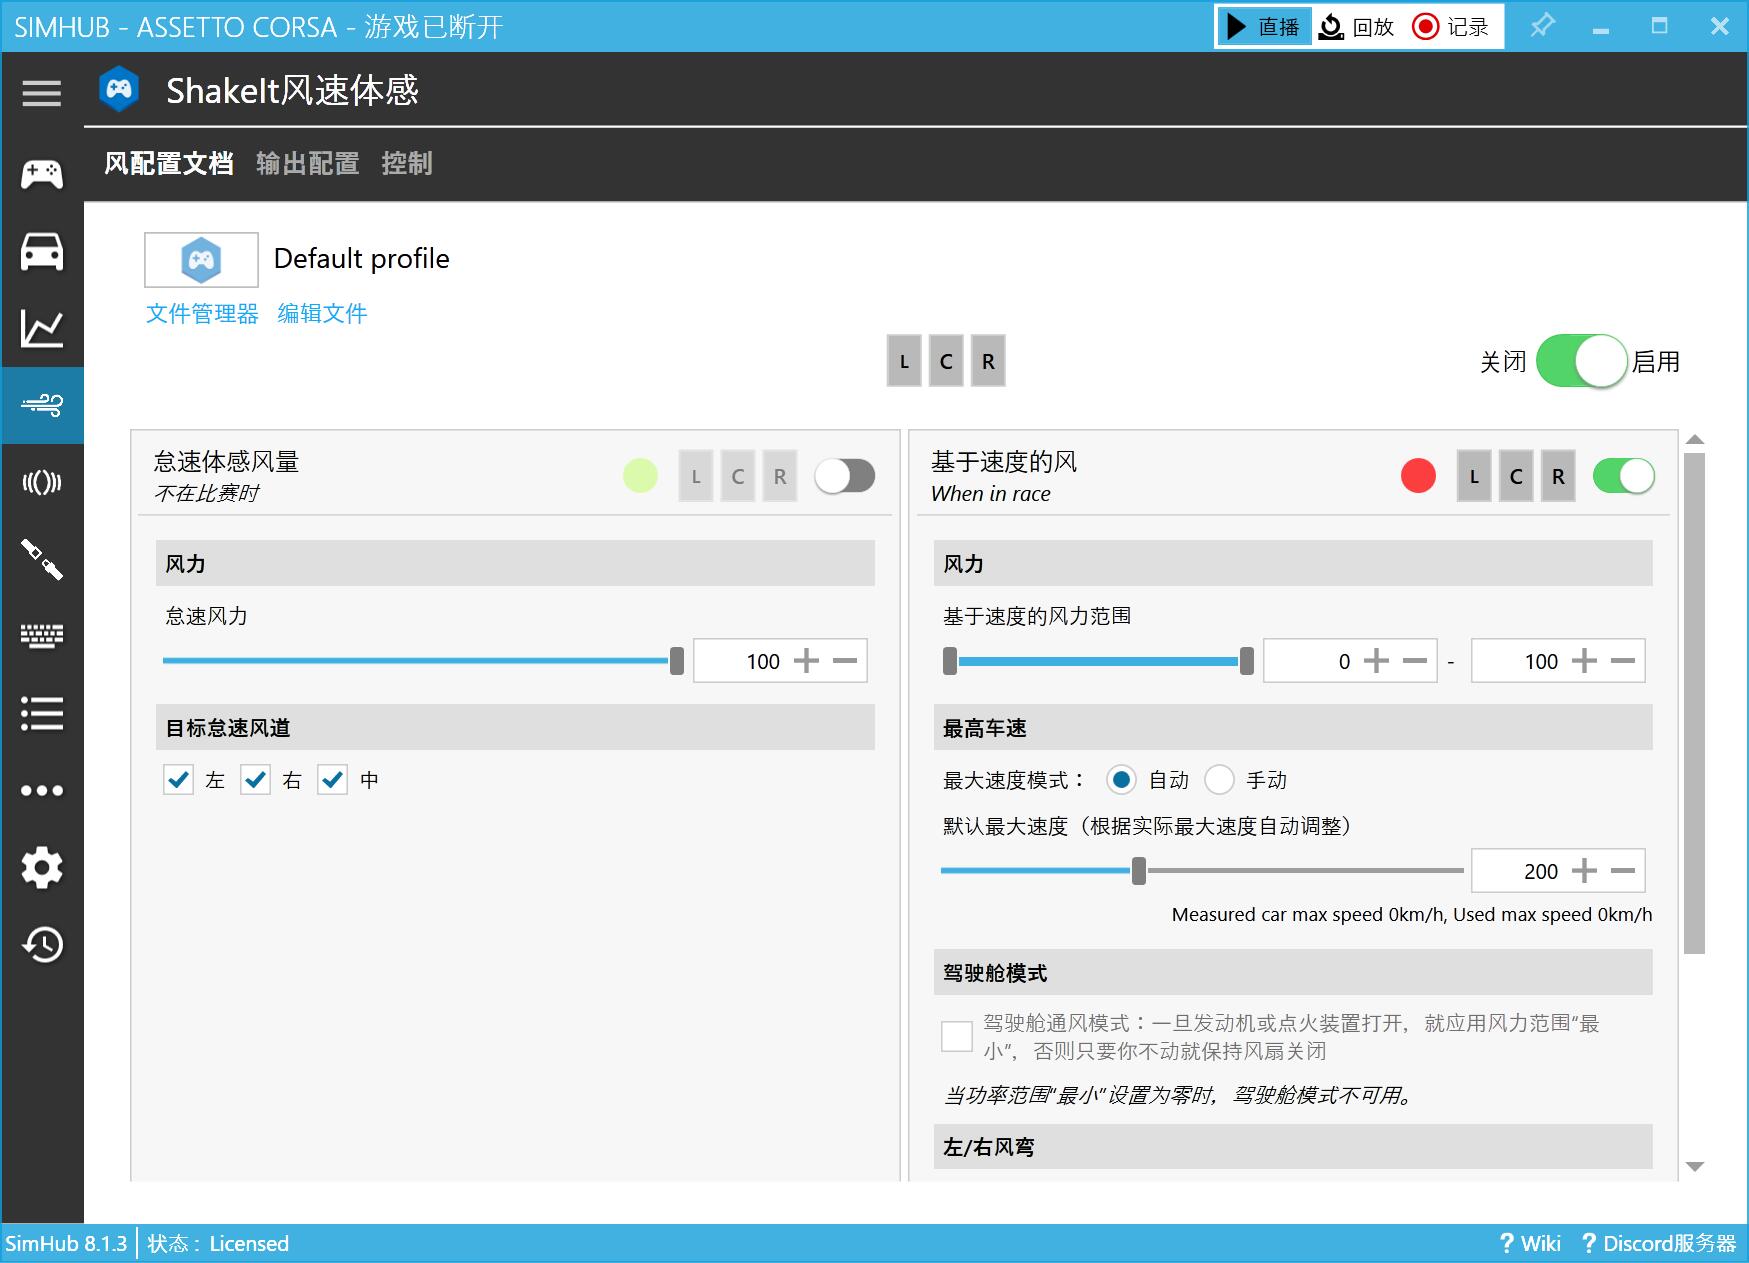This screenshot has width=1749, height=1263.
Task: Uncheck the 右 wind channel checkbox
Action: (x=255, y=780)
